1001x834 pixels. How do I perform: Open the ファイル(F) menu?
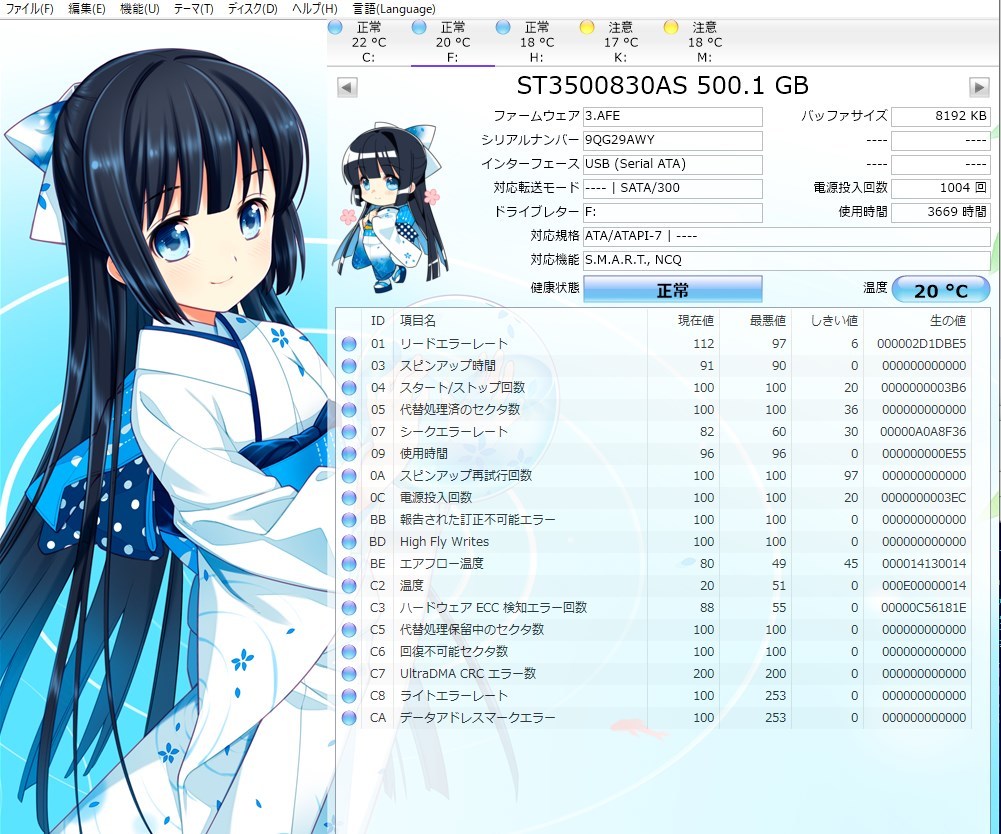29,9
